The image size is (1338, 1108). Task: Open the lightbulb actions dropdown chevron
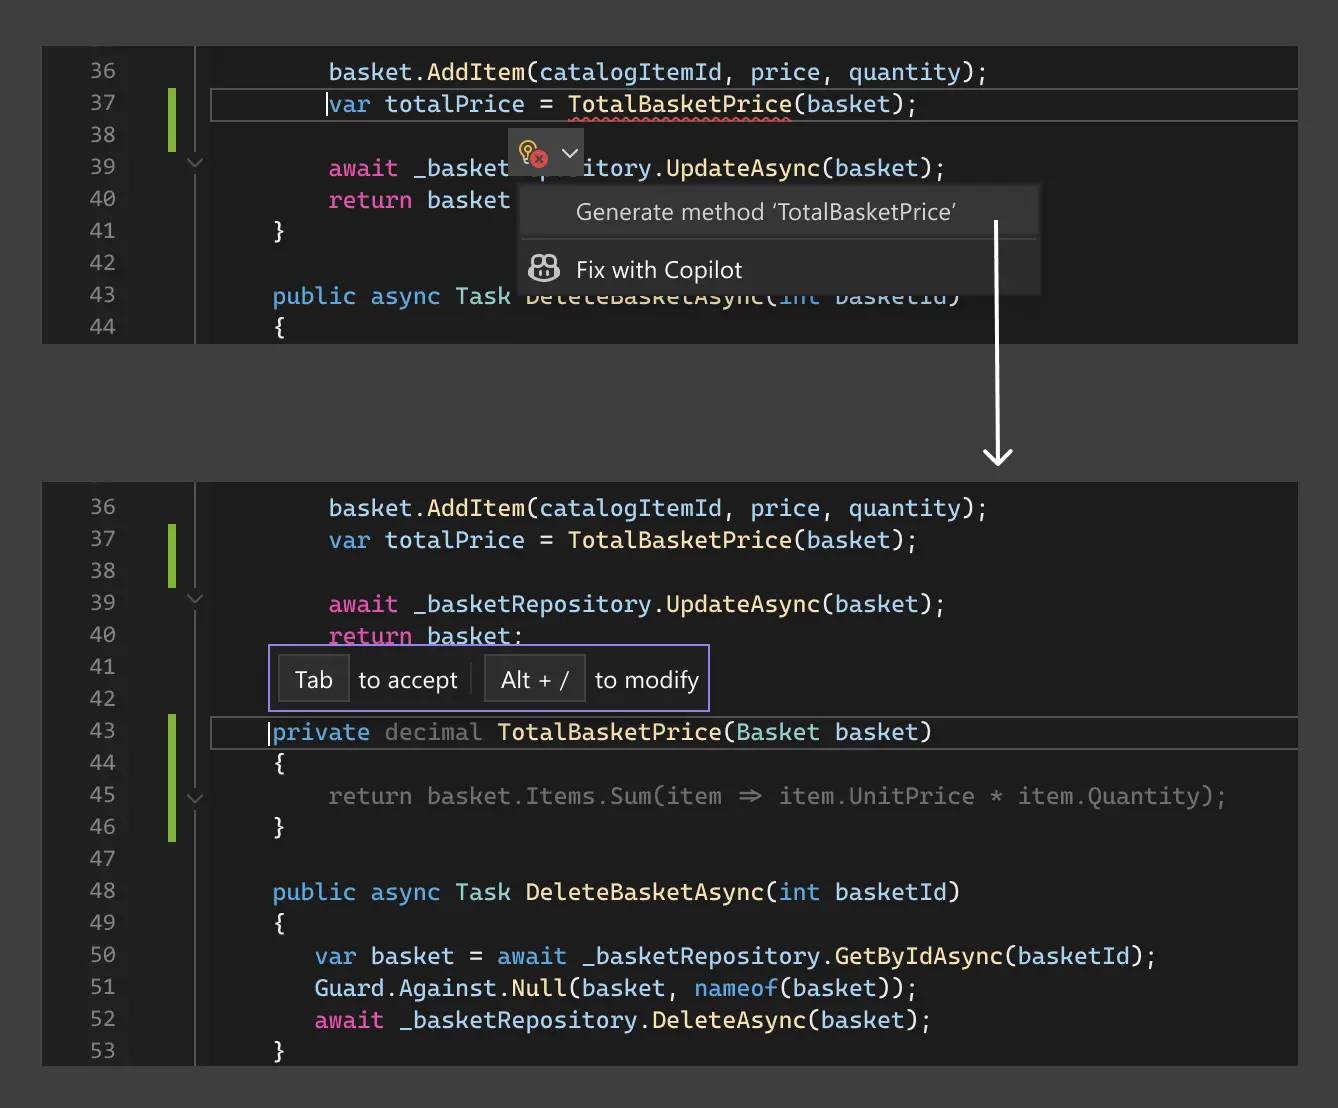pos(569,152)
